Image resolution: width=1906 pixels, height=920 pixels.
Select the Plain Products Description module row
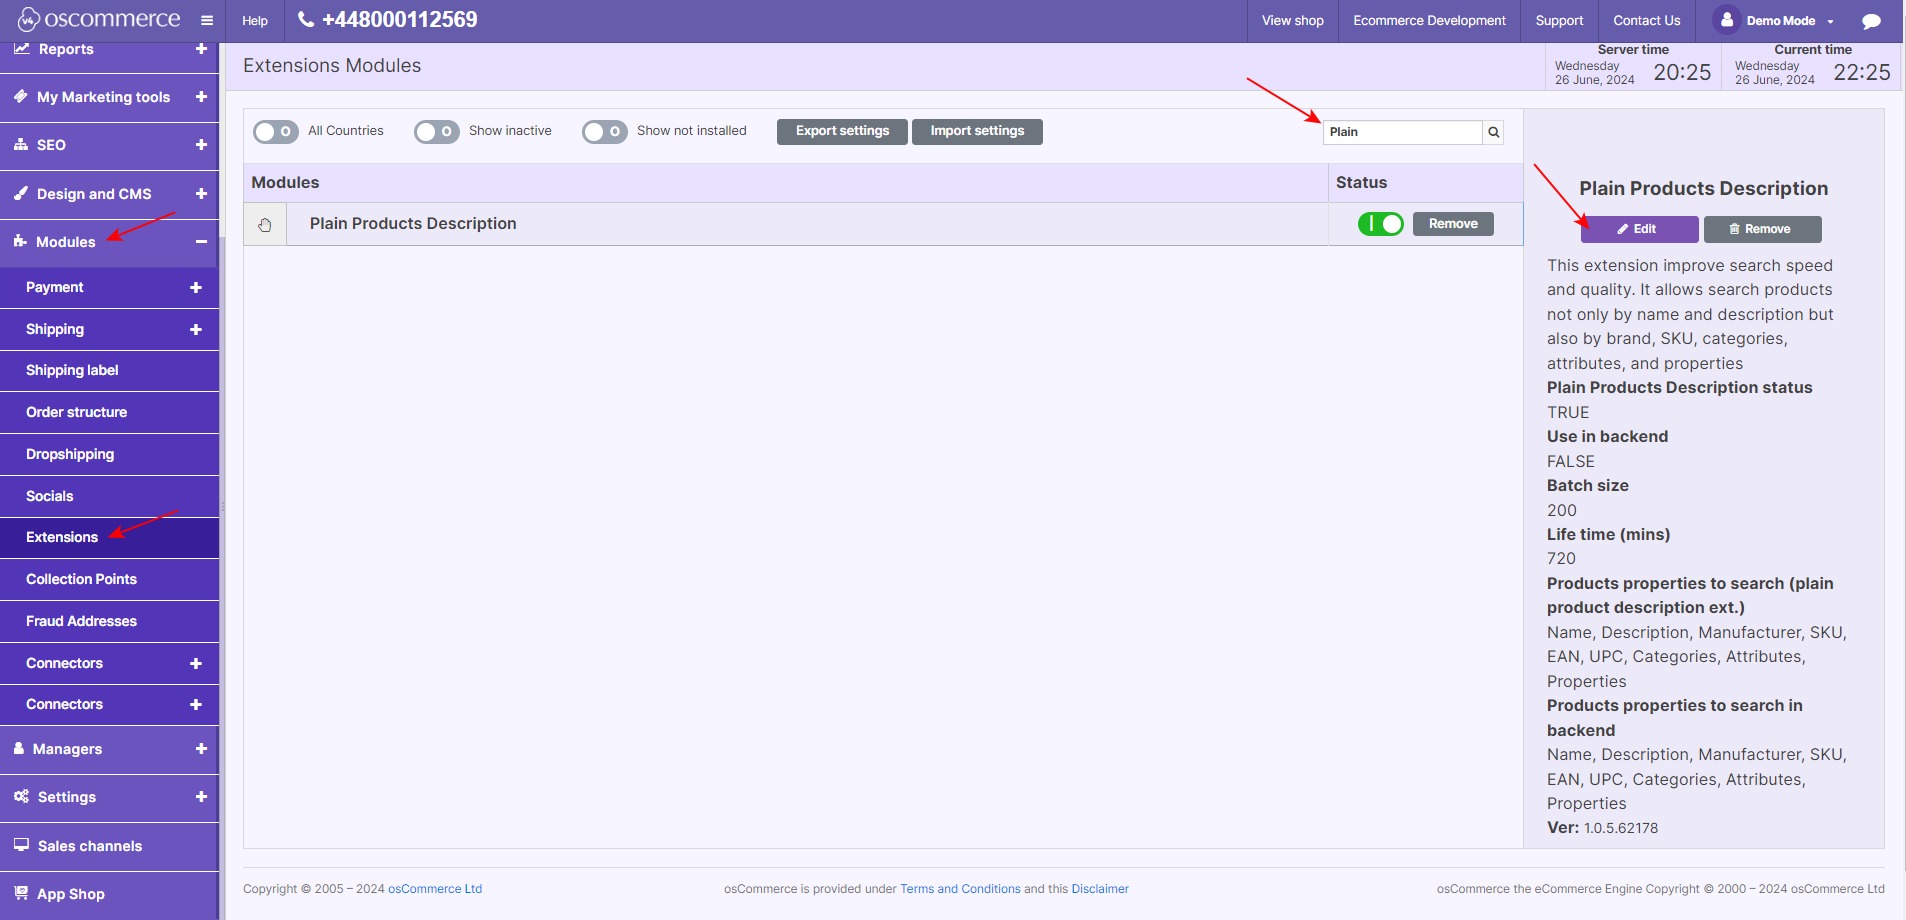pyautogui.click(x=883, y=224)
